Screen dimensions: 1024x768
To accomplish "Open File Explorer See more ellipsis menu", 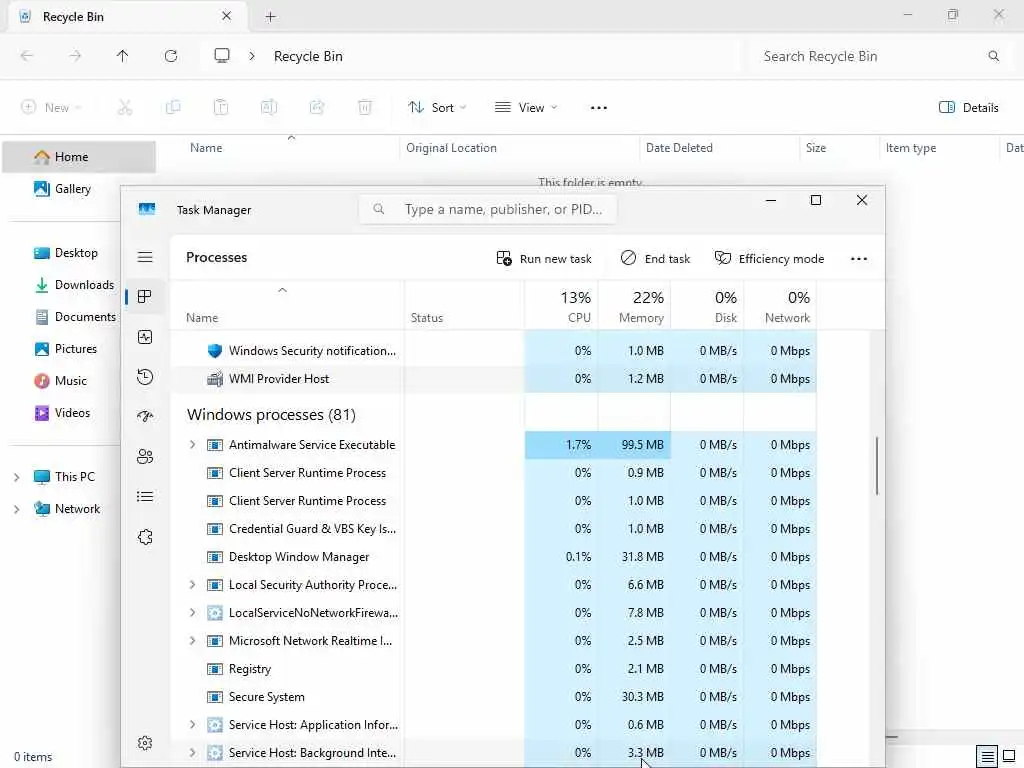I will [599, 108].
